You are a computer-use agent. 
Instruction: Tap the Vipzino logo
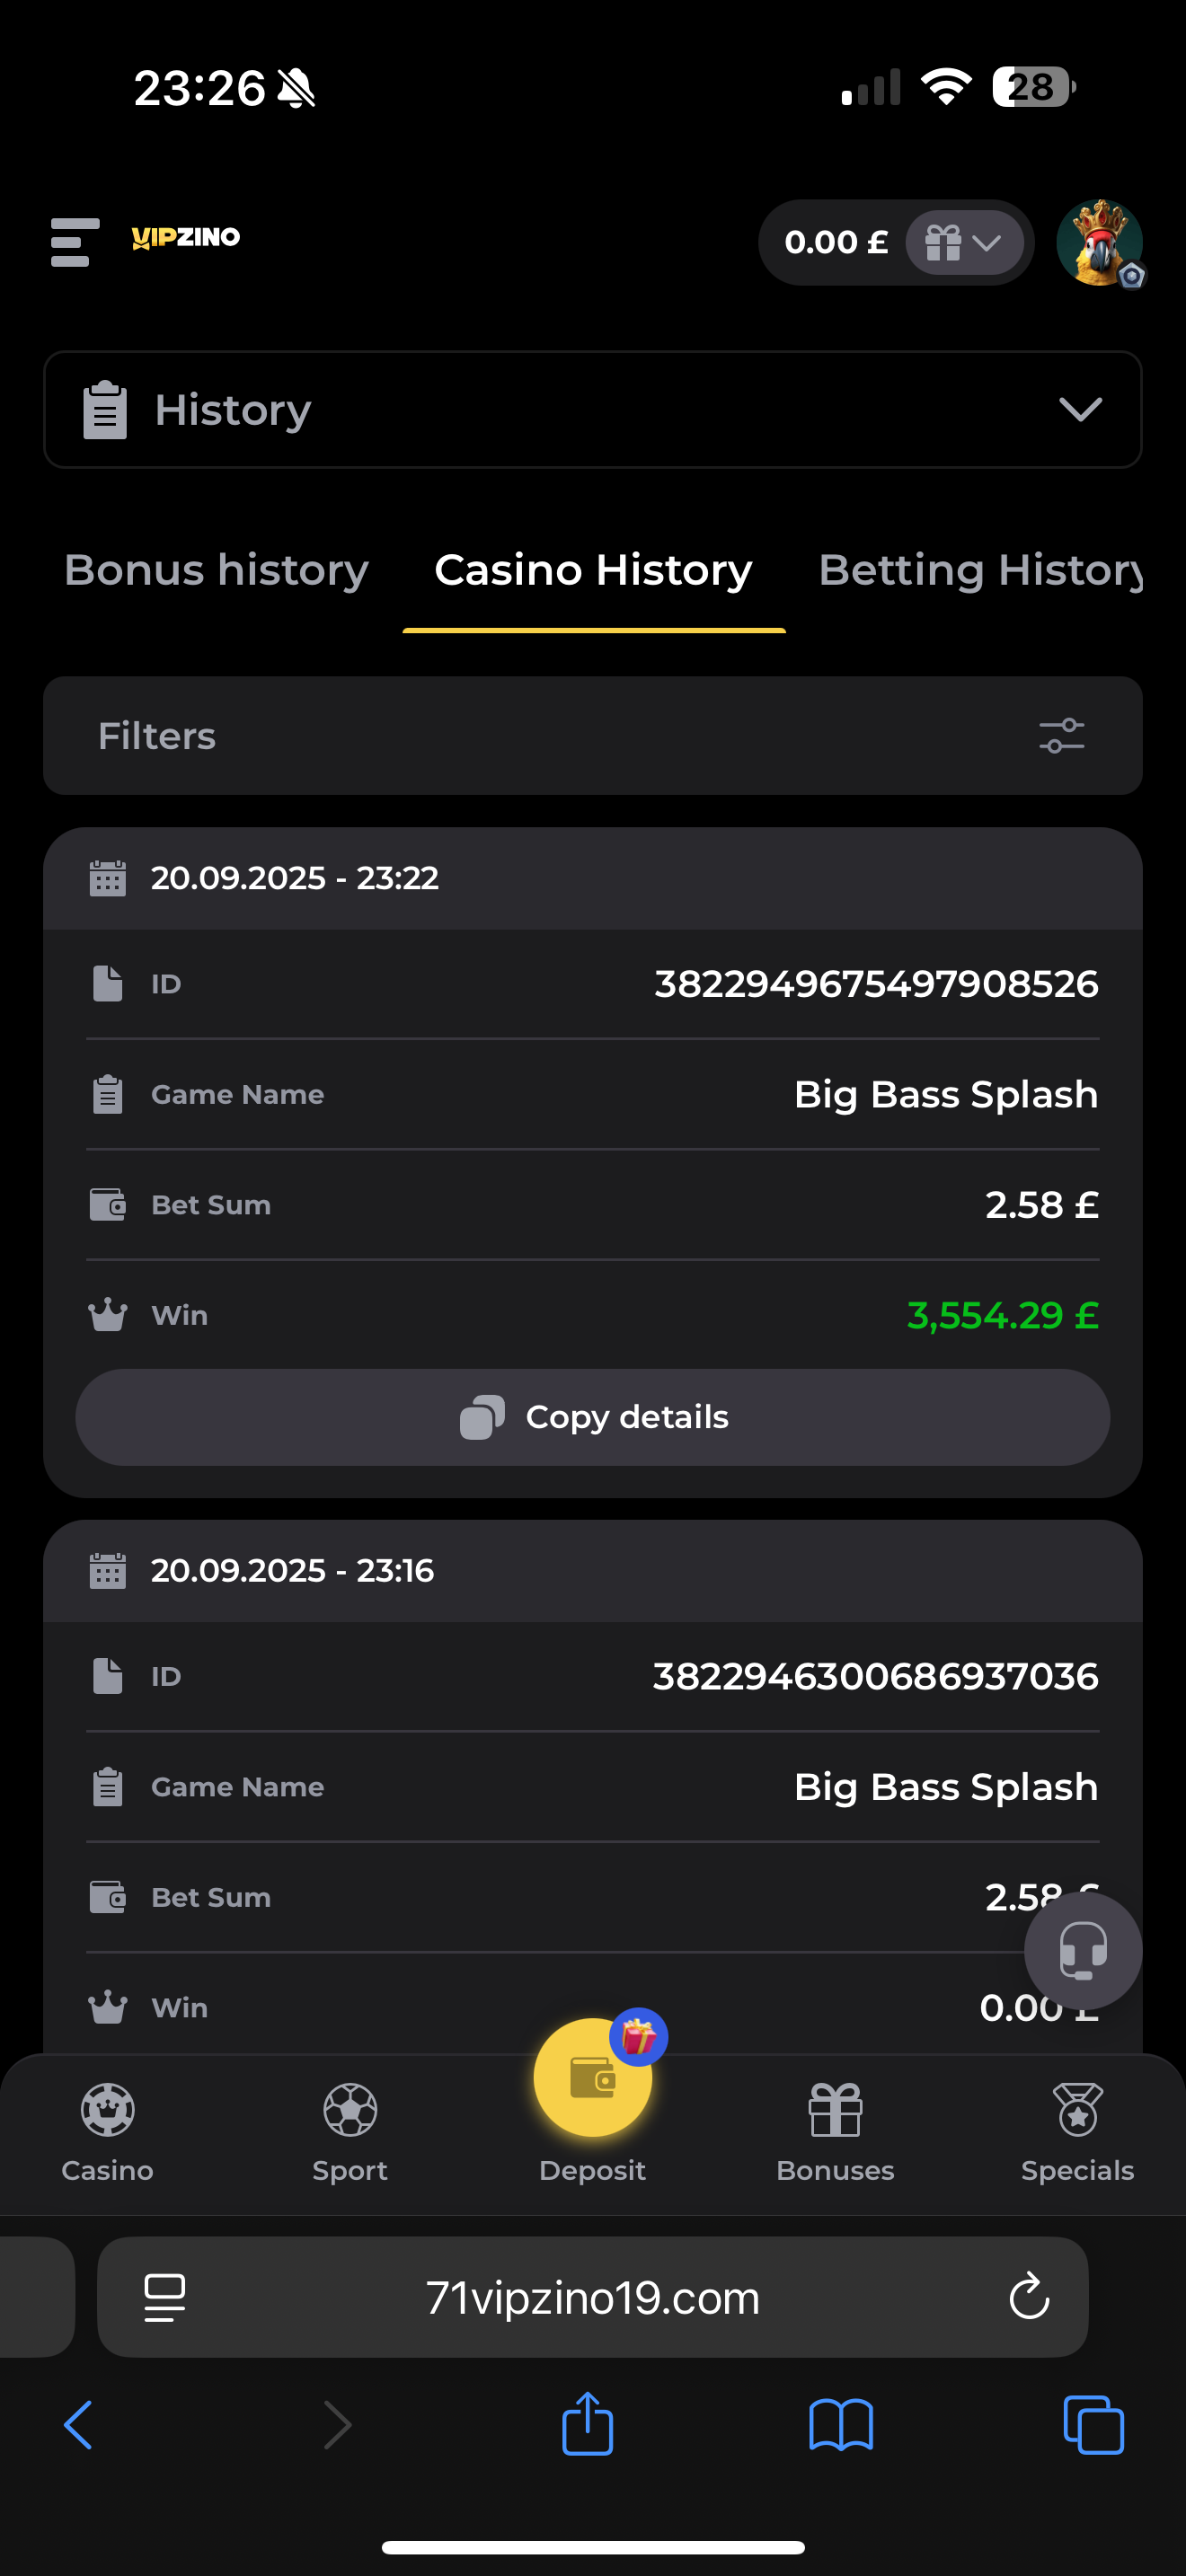[186, 238]
